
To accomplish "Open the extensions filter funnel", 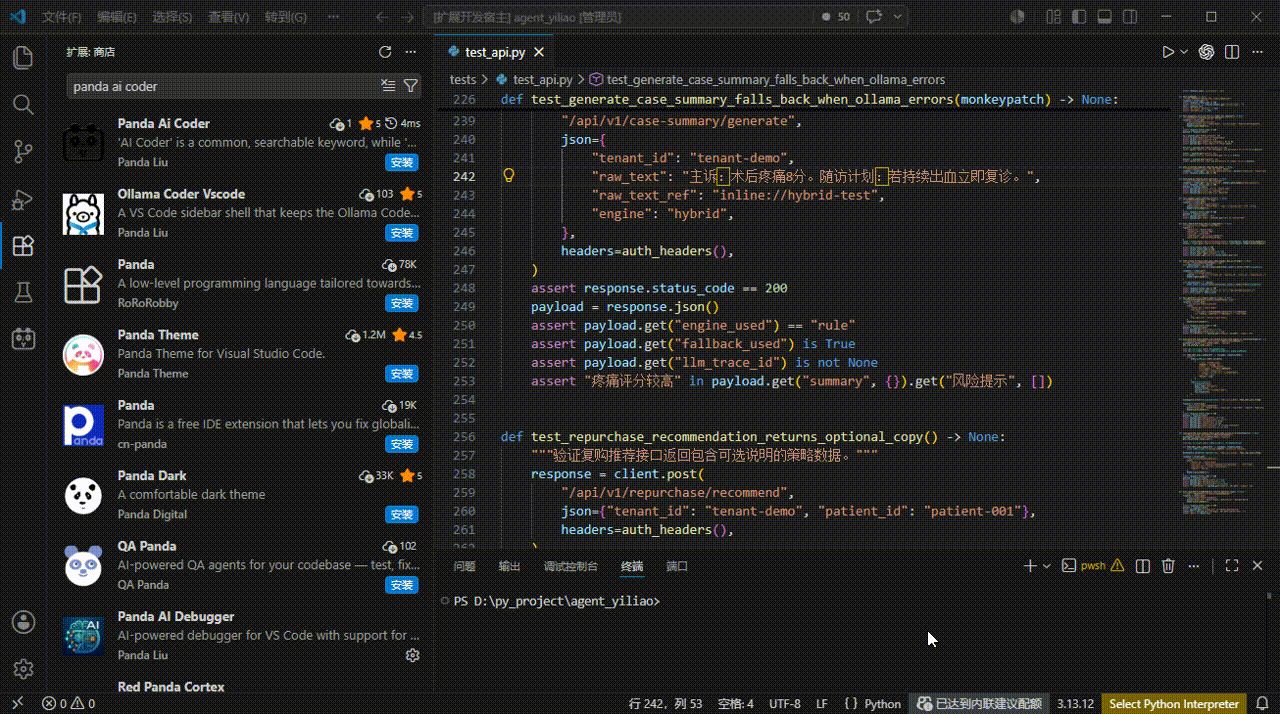I will coord(410,86).
